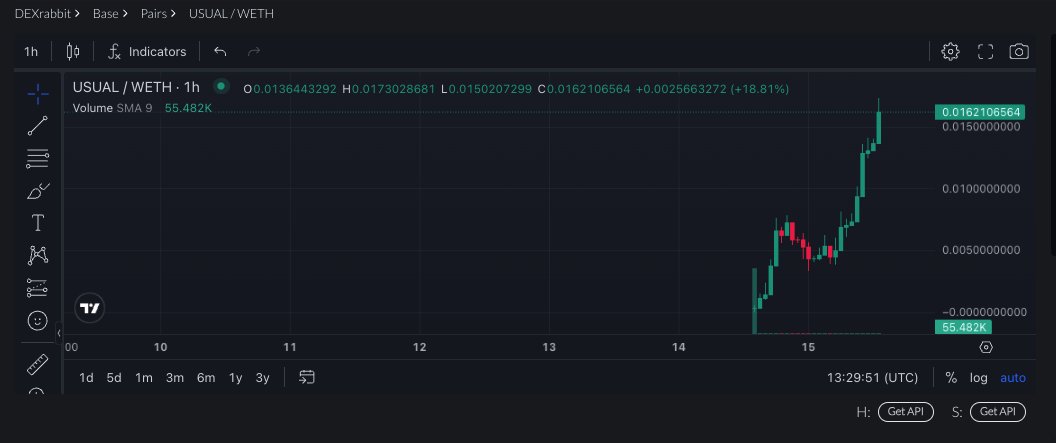The height and width of the screenshot is (443, 1056).
Task: Select the crosshair cursor tool
Action: [x=38, y=94]
